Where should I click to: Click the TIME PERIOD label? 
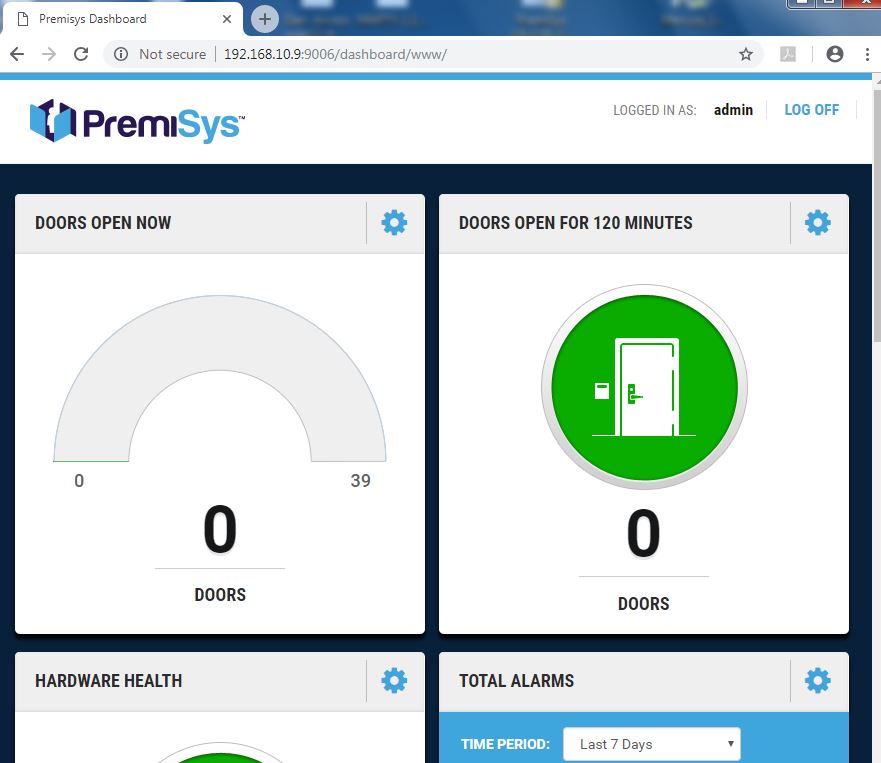point(505,744)
